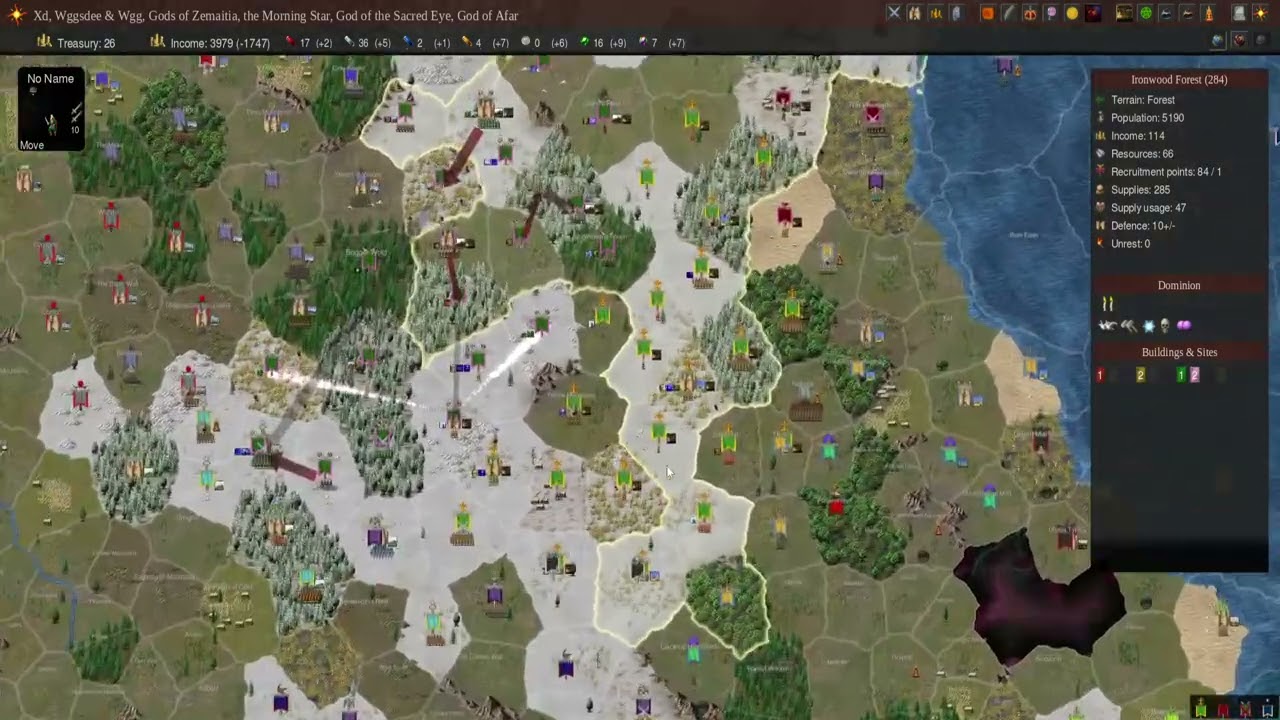Click the three gold figures icon in top toolbar
This screenshot has height=720, width=1280.
point(936,13)
